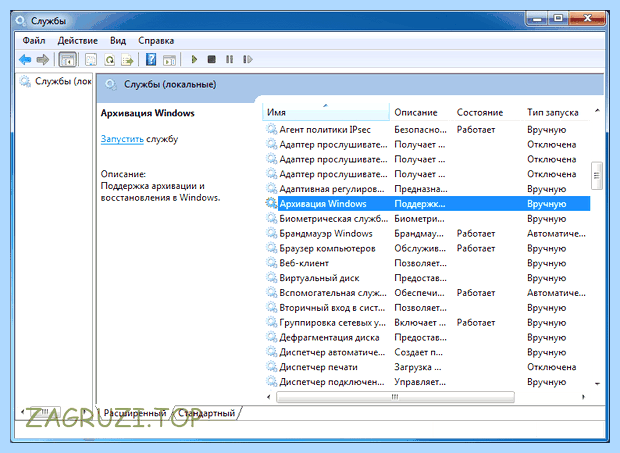This screenshot has height=453, width=620.
Task: Click gear icon of Веб-клиент row
Action: pyautogui.click(x=271, y=263)
